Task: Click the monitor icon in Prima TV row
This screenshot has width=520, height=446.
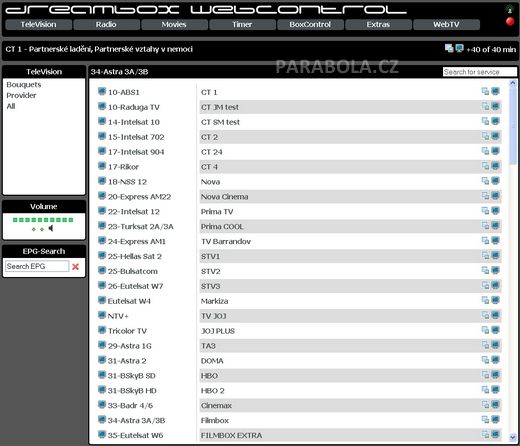Action: 495,211
